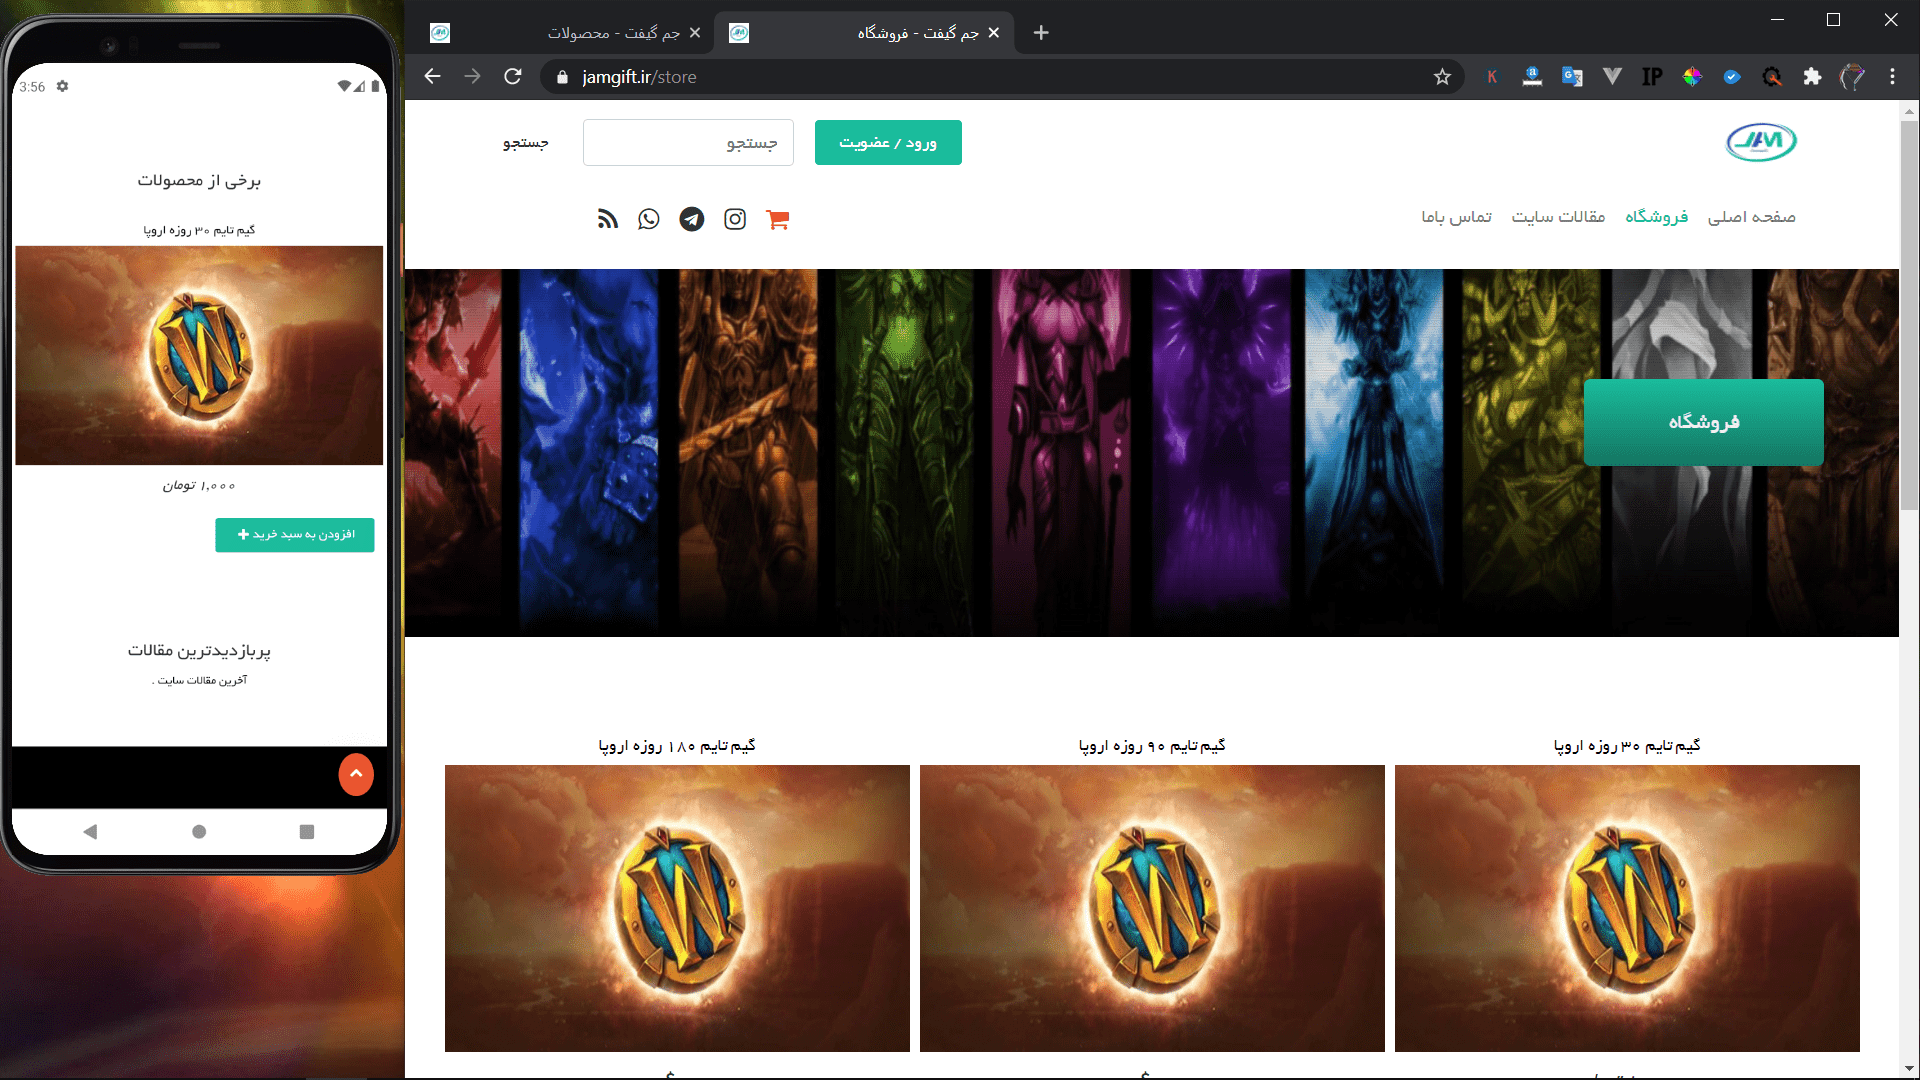Open the فروشگاه navigation menu item
Viewport: 1920px width, 1080px height.
coord(1656,217)
